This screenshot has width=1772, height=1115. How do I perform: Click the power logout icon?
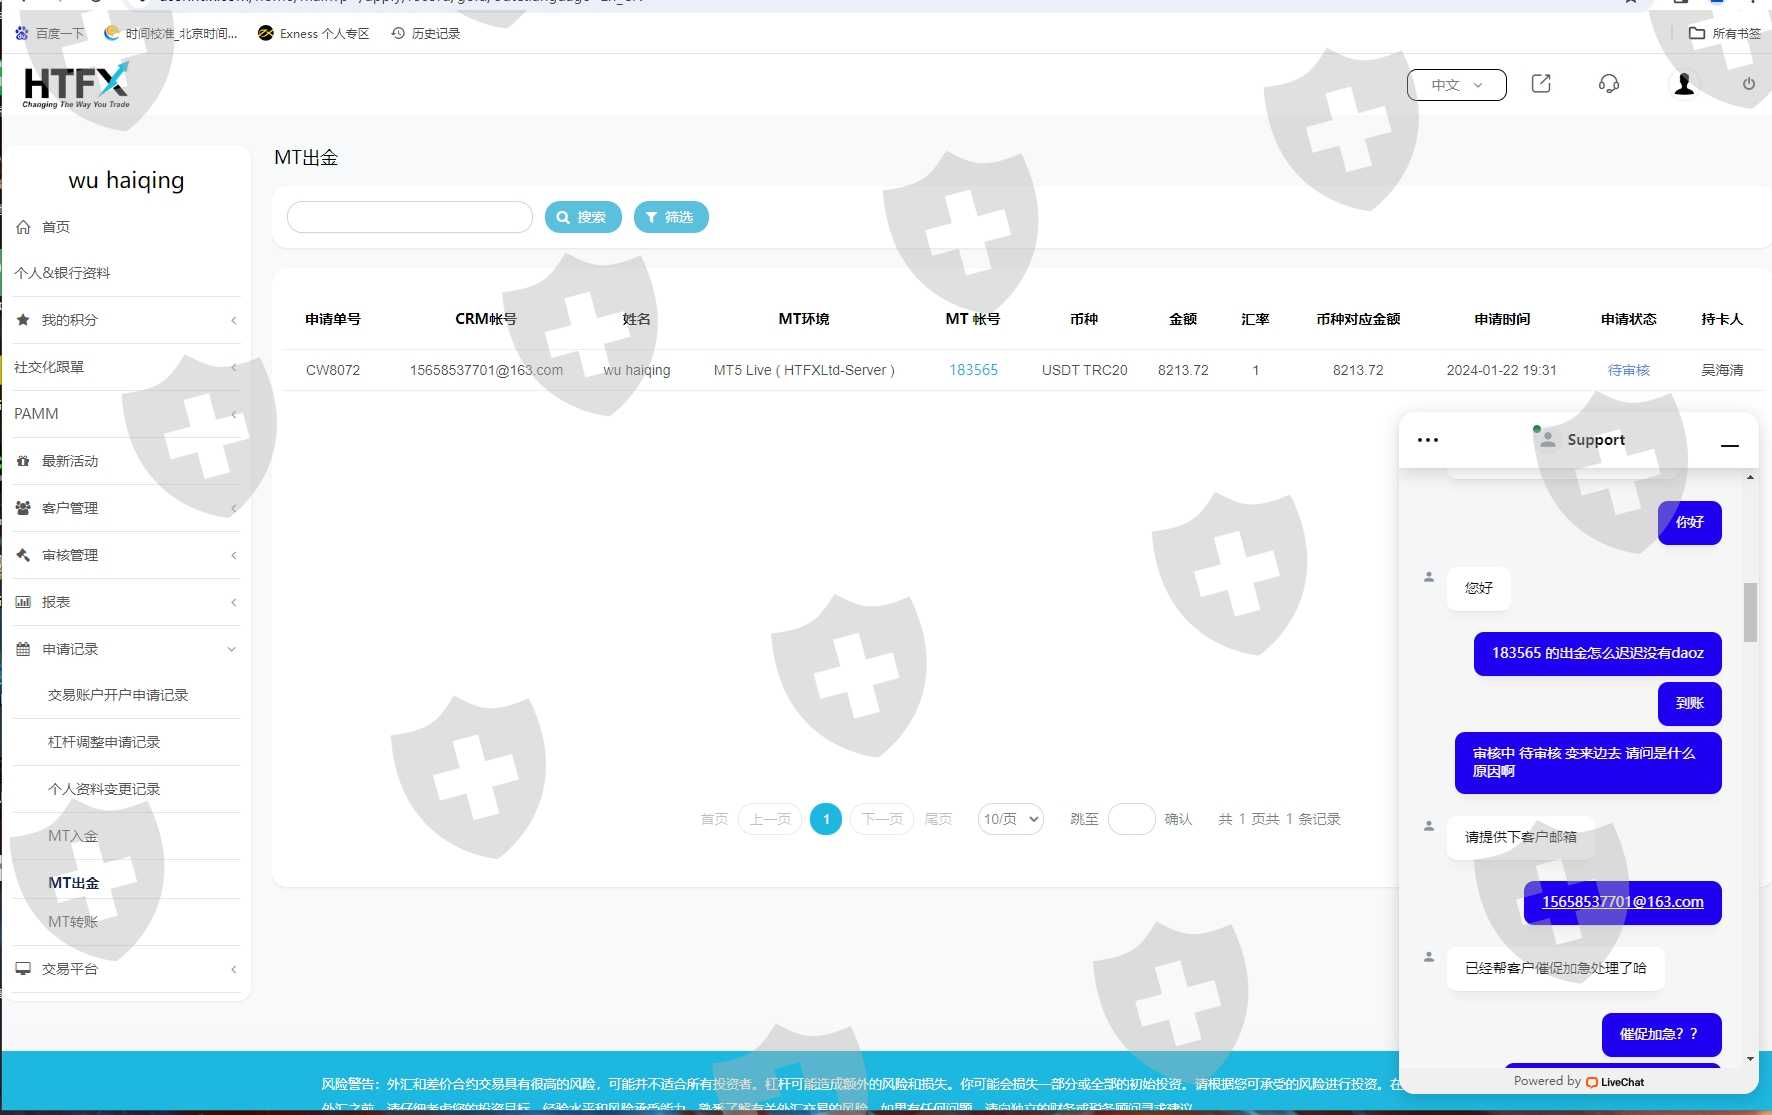point(1749,84)
